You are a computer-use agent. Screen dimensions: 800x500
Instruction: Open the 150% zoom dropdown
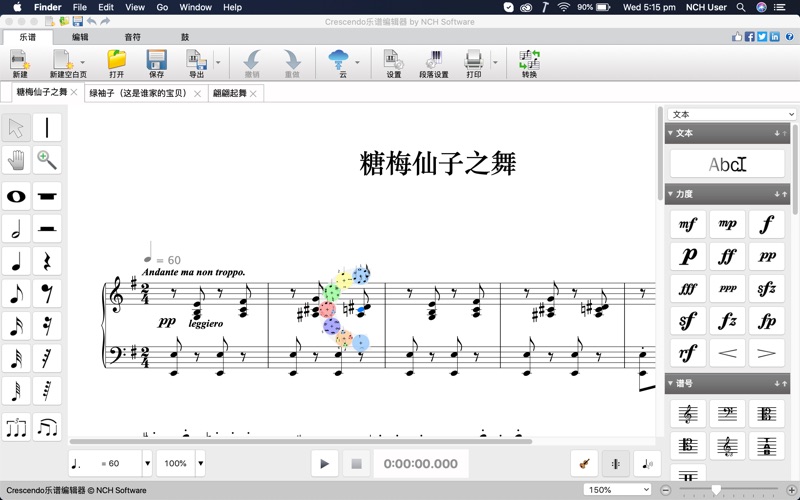pyautogui.click(x=617, y=490)
